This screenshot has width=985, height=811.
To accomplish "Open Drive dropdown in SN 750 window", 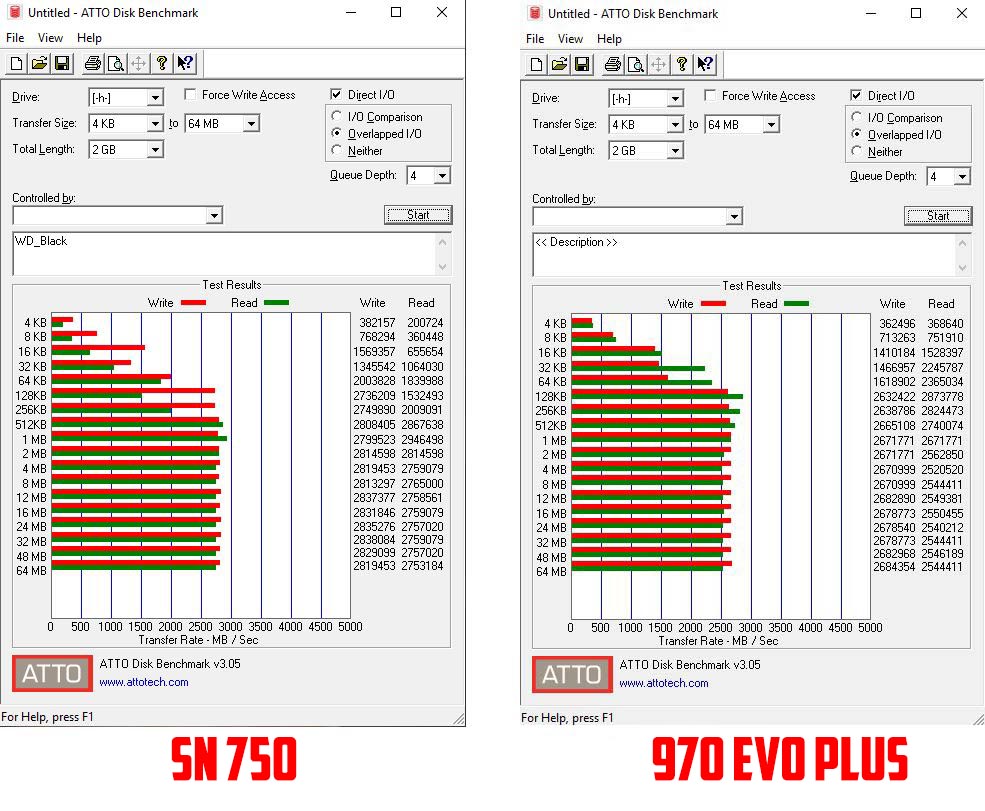I will click(155, 97).
